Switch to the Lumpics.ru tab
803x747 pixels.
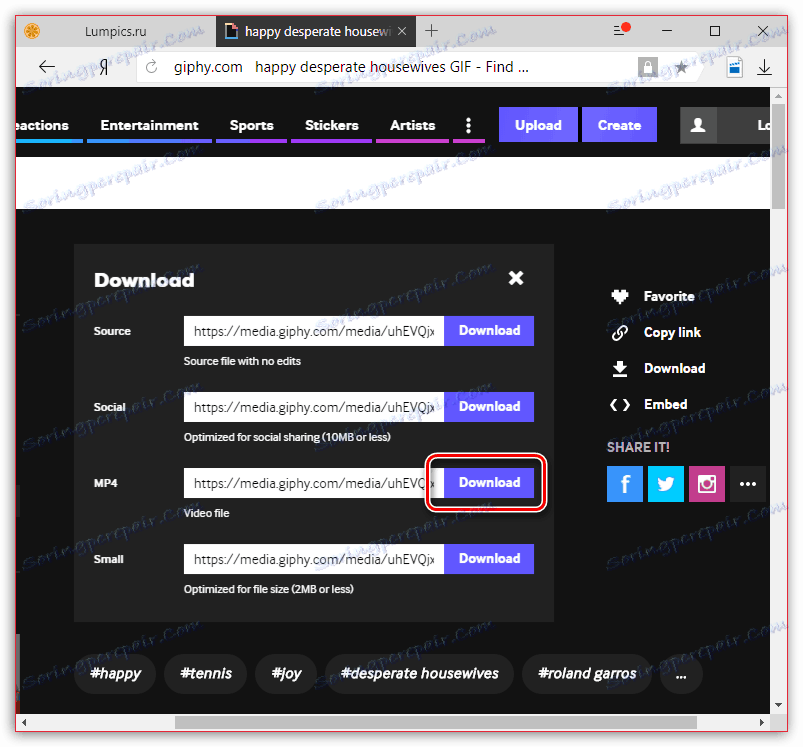coord(115,31)
